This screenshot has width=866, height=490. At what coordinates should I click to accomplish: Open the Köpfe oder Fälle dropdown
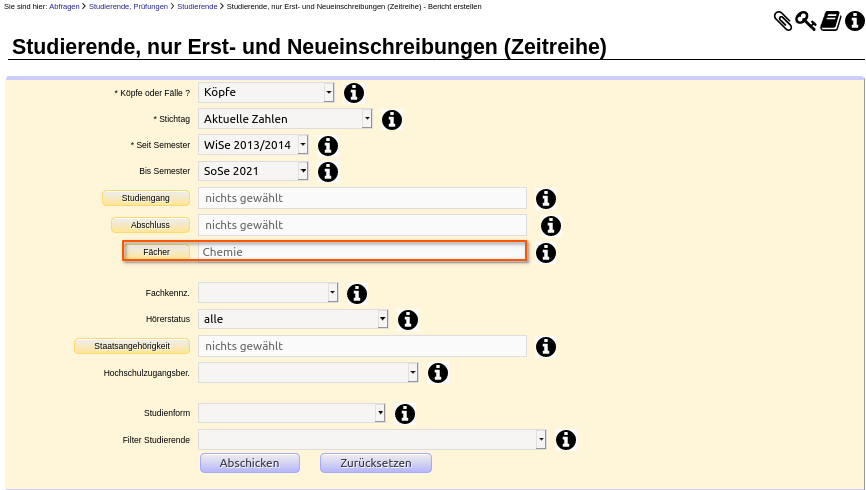[x=266, y=92]
